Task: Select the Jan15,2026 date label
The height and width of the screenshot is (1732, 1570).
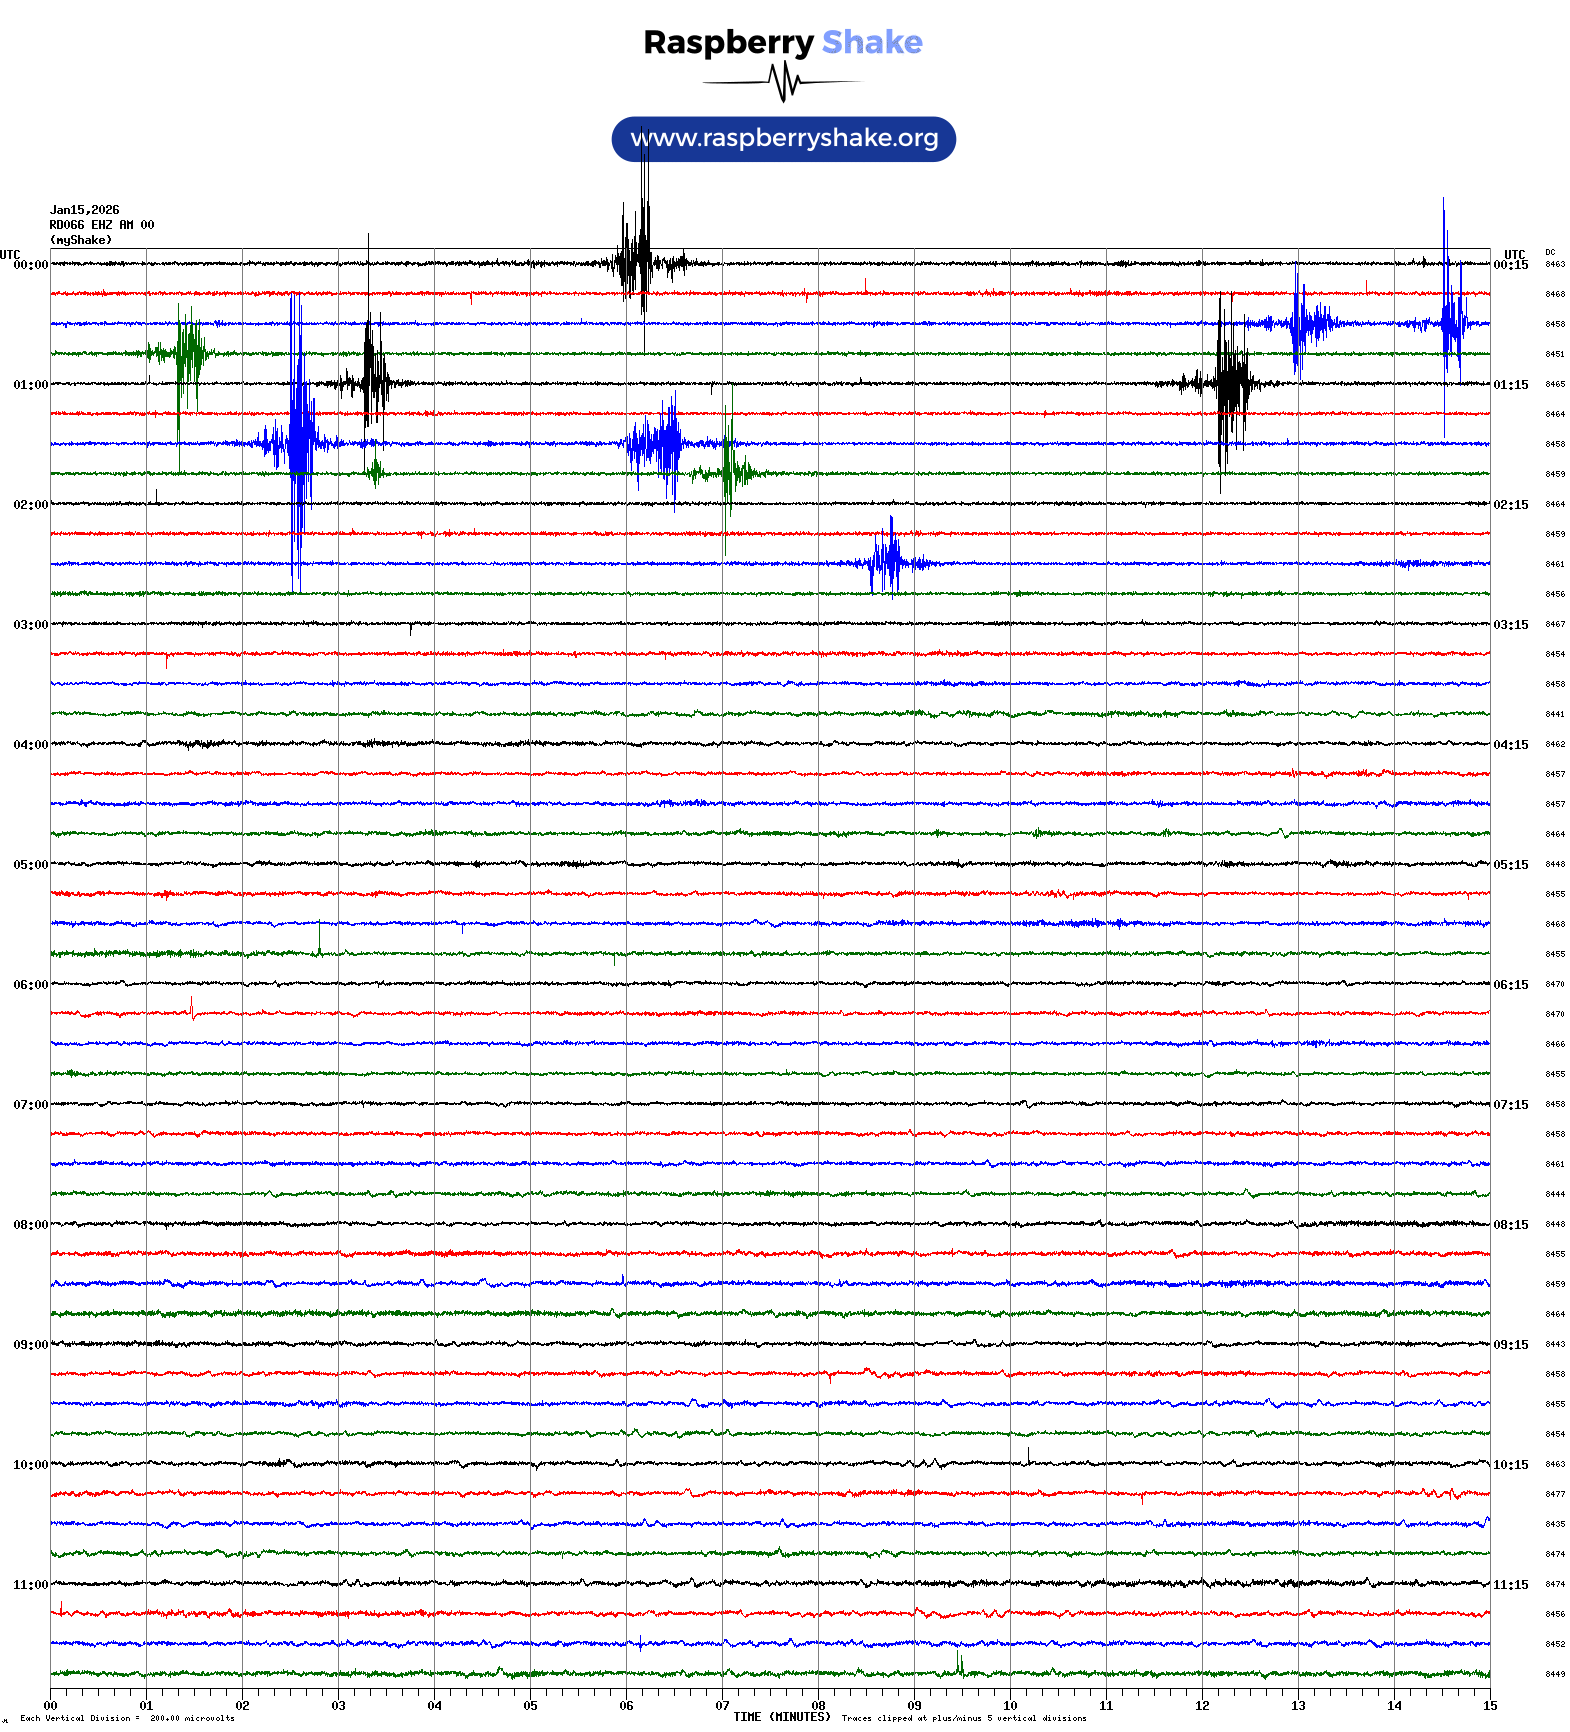Action: click(84, 210)
